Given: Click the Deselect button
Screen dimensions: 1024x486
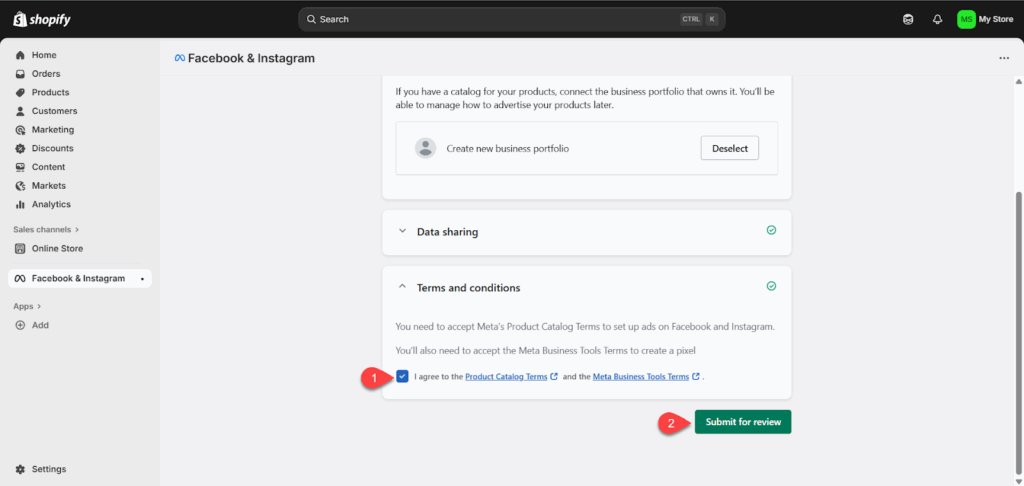Looking at the screenshot, I should click(x=729, y=148).
